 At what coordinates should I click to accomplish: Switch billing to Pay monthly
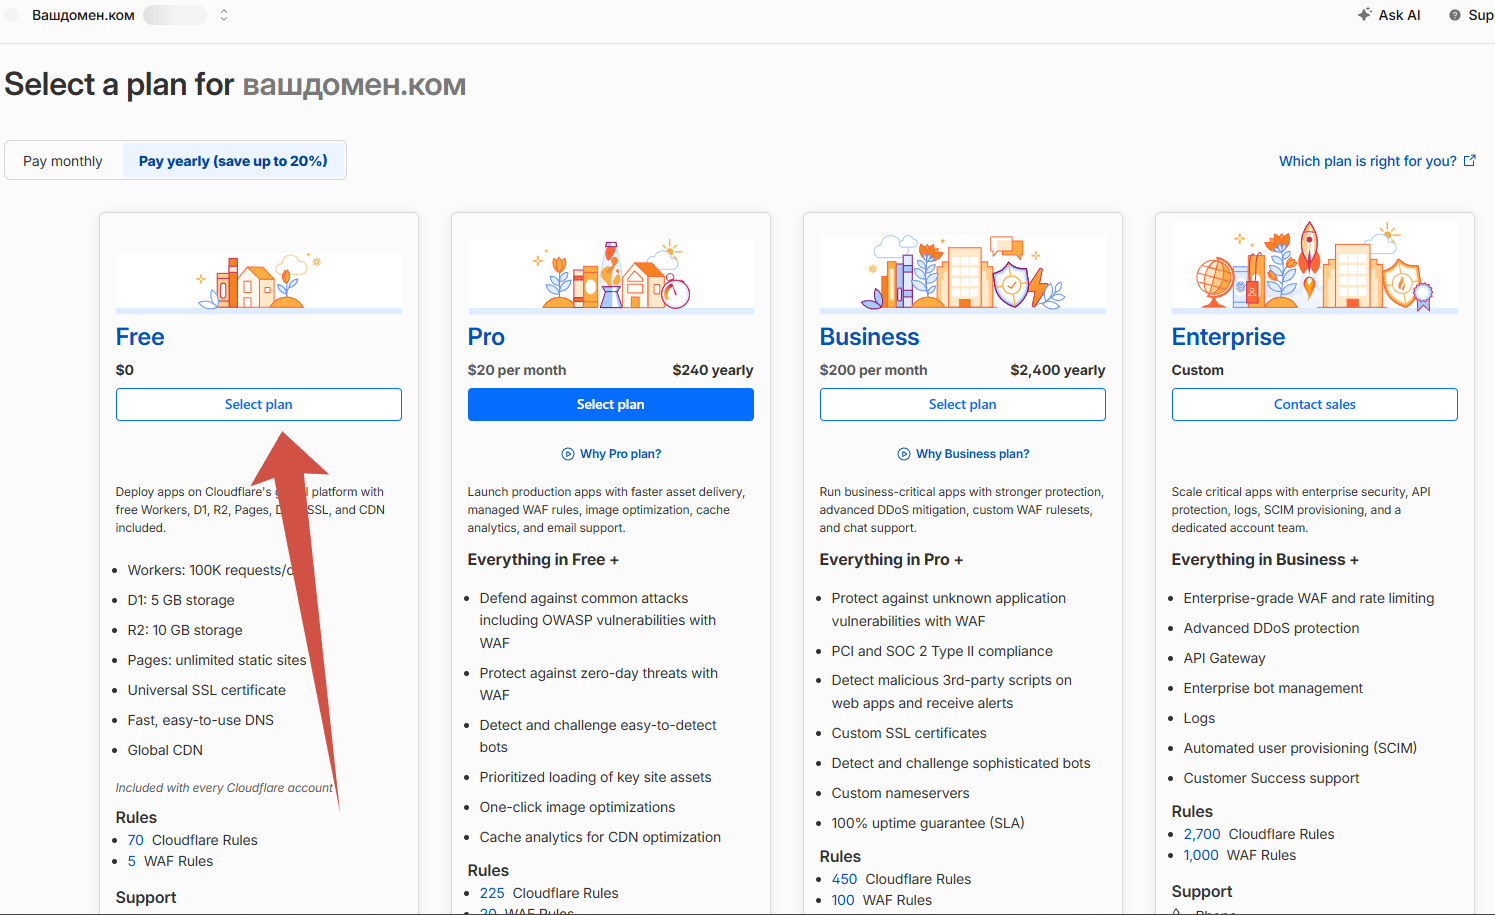[x=63, y=161]
